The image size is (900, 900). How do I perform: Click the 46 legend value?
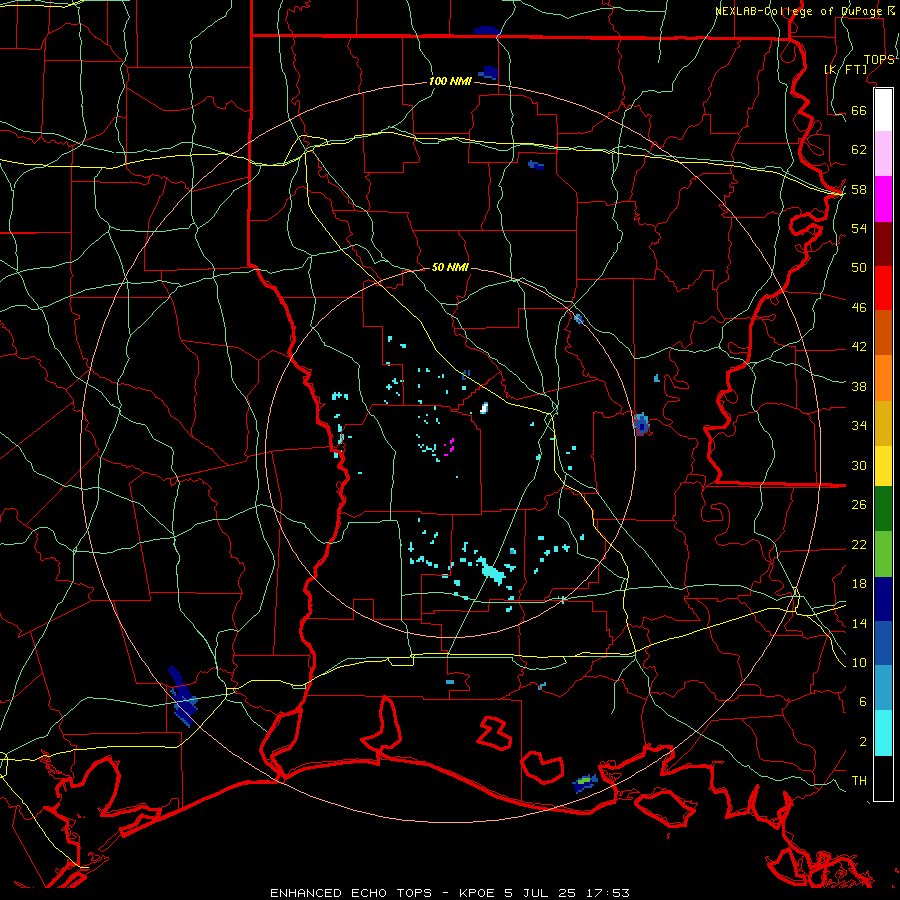coord(859,307)
